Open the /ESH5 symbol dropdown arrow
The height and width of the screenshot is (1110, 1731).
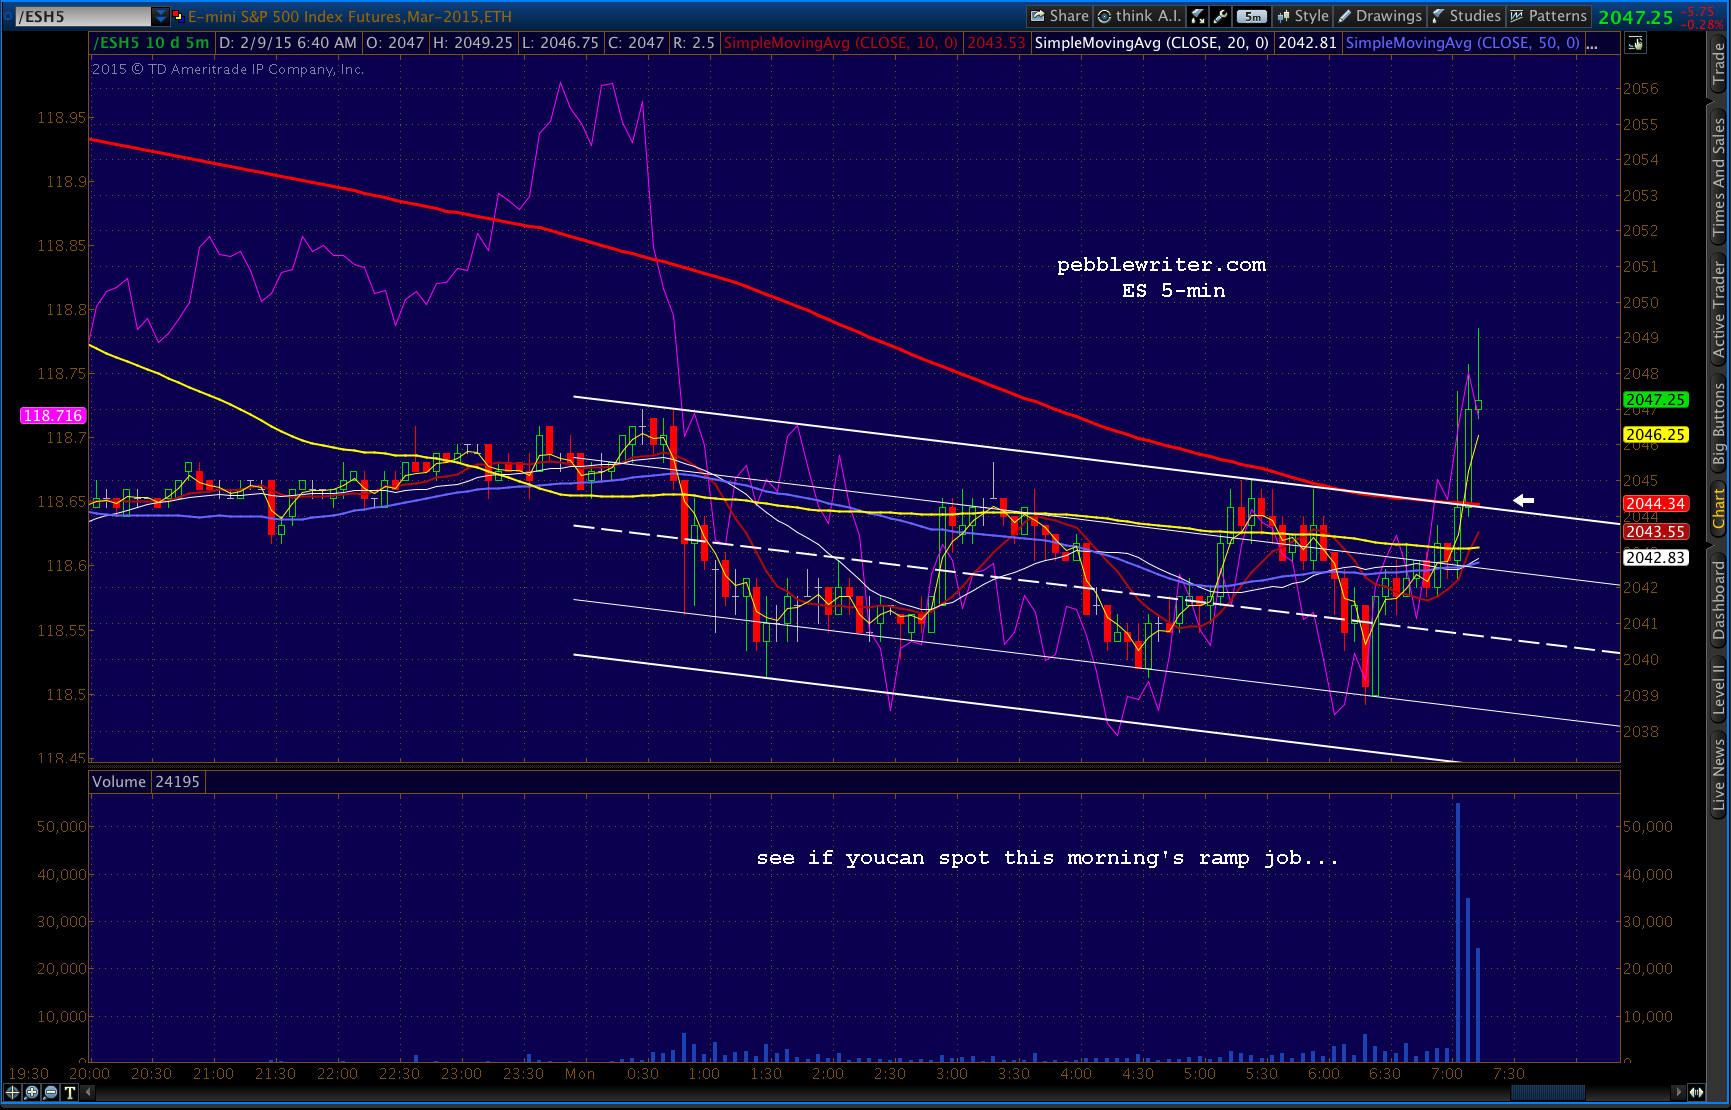click(160, 16)
